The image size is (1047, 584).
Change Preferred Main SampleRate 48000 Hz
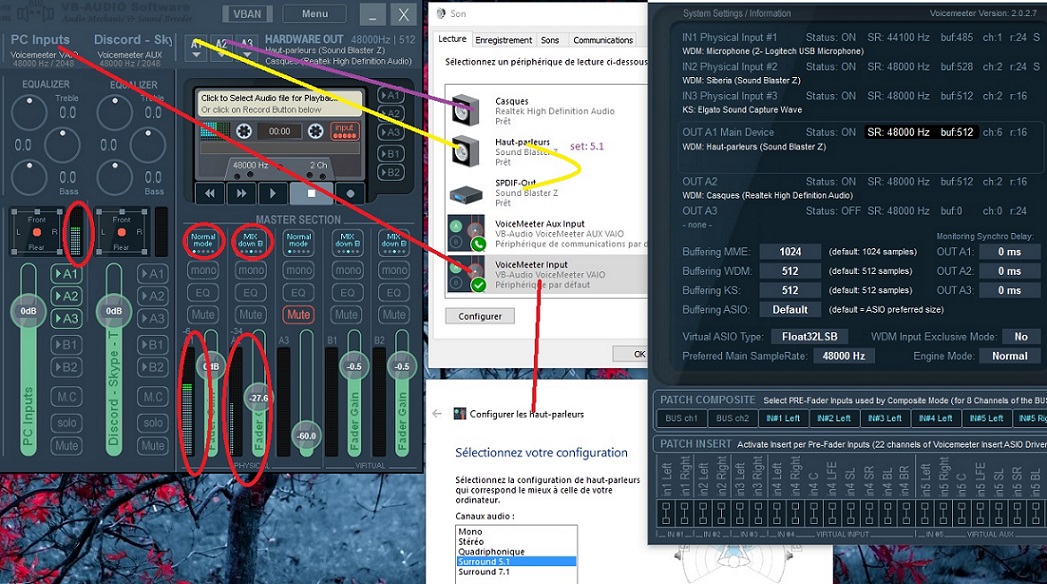[x=843, y=356]
